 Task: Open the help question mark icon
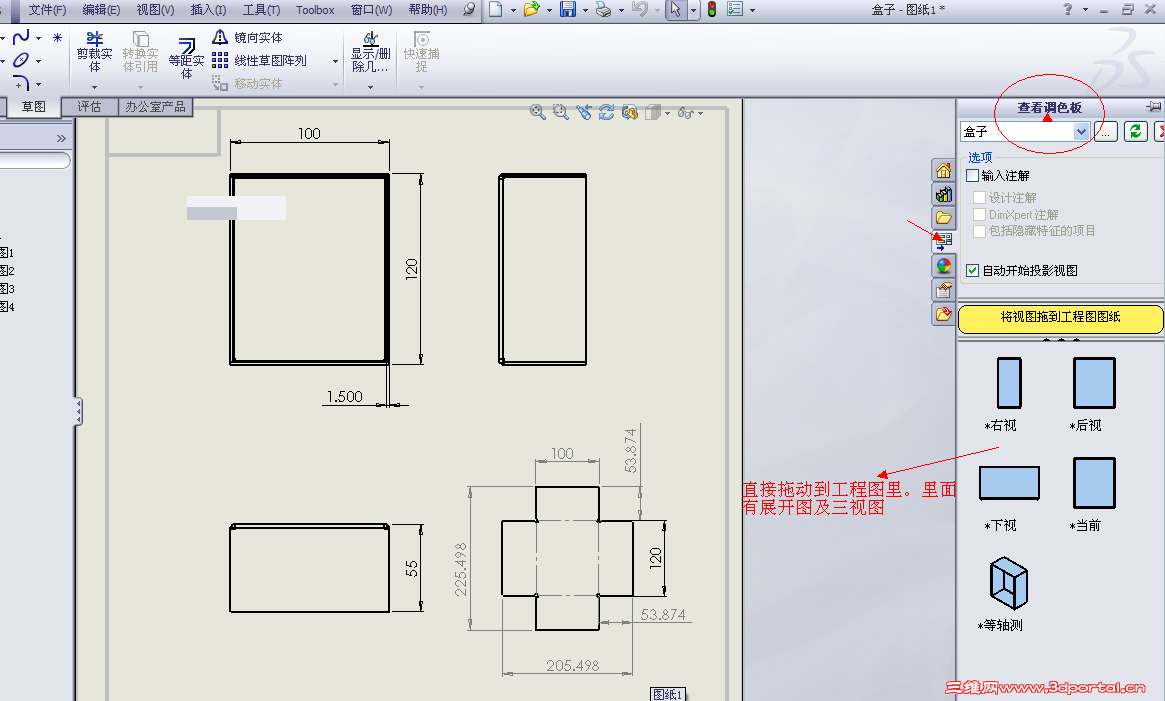(x=1068, y=10)
